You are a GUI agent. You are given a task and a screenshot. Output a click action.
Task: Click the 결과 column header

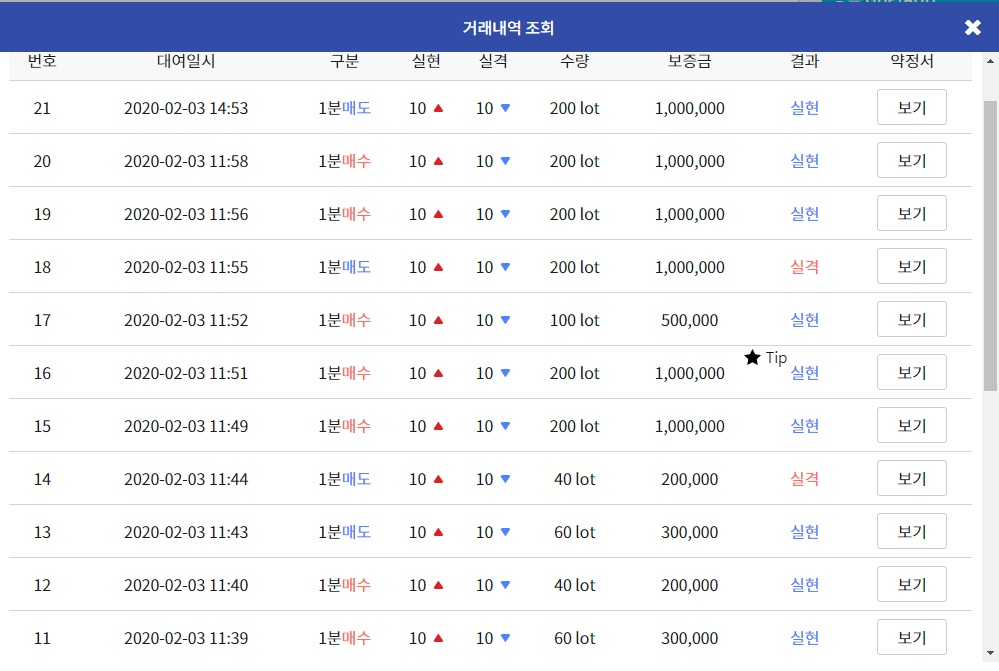[x=805, y=61]
